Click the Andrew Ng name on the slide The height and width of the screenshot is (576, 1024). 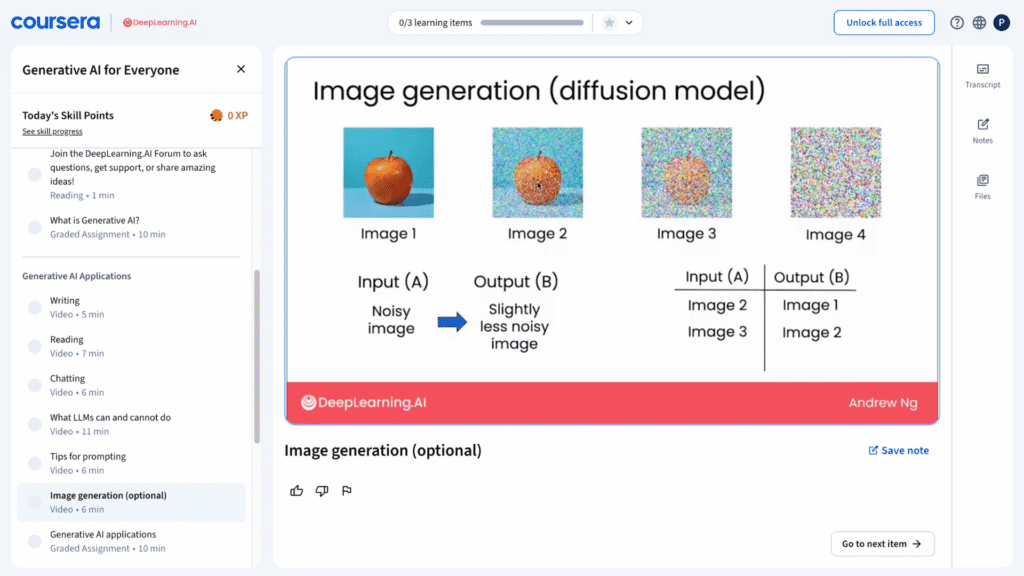coord(883,403)
